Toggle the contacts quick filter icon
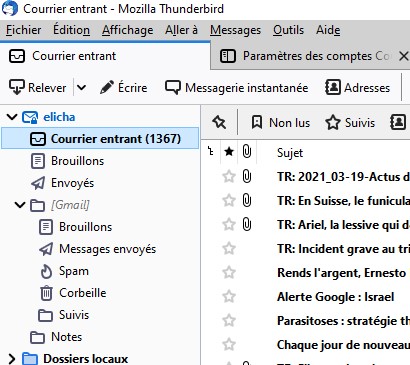The height and width of the screenshot is (365, 410). click(x=398, y=123)
